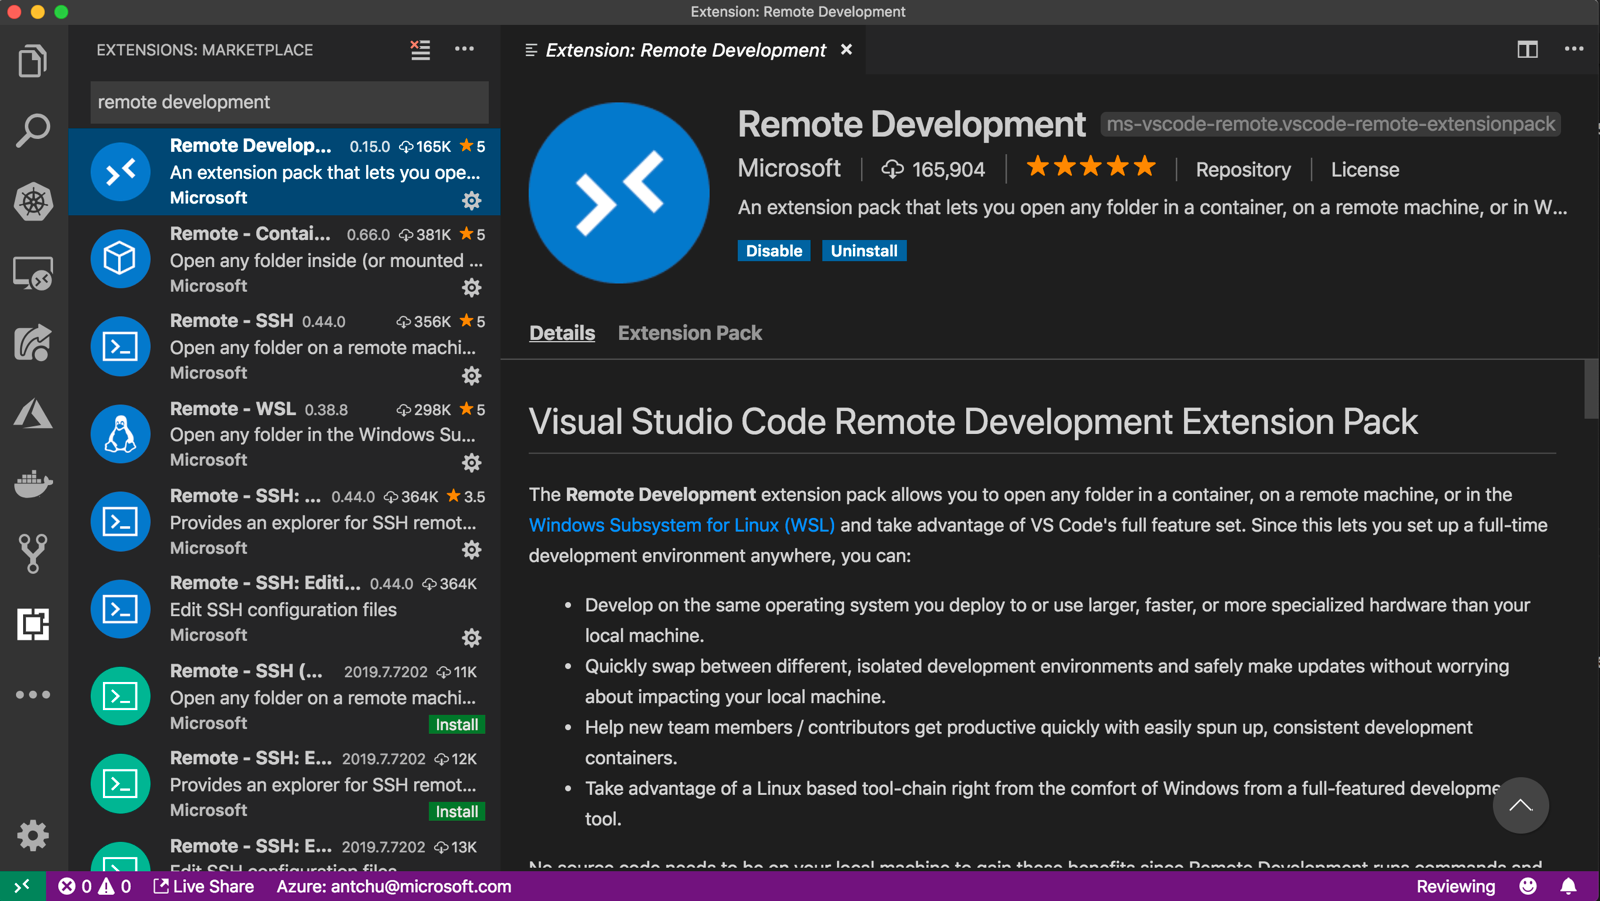The width and height of the screenshot is (1600, 901).
Task: Open manage gear for Remote Development extension
Action: tap(472, 200)
